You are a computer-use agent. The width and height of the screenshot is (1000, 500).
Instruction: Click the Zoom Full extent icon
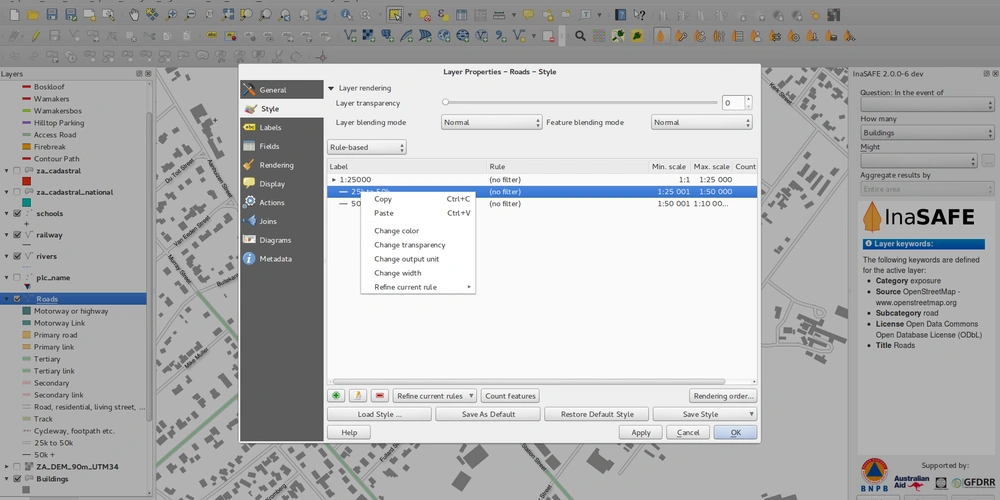point(228,15)
